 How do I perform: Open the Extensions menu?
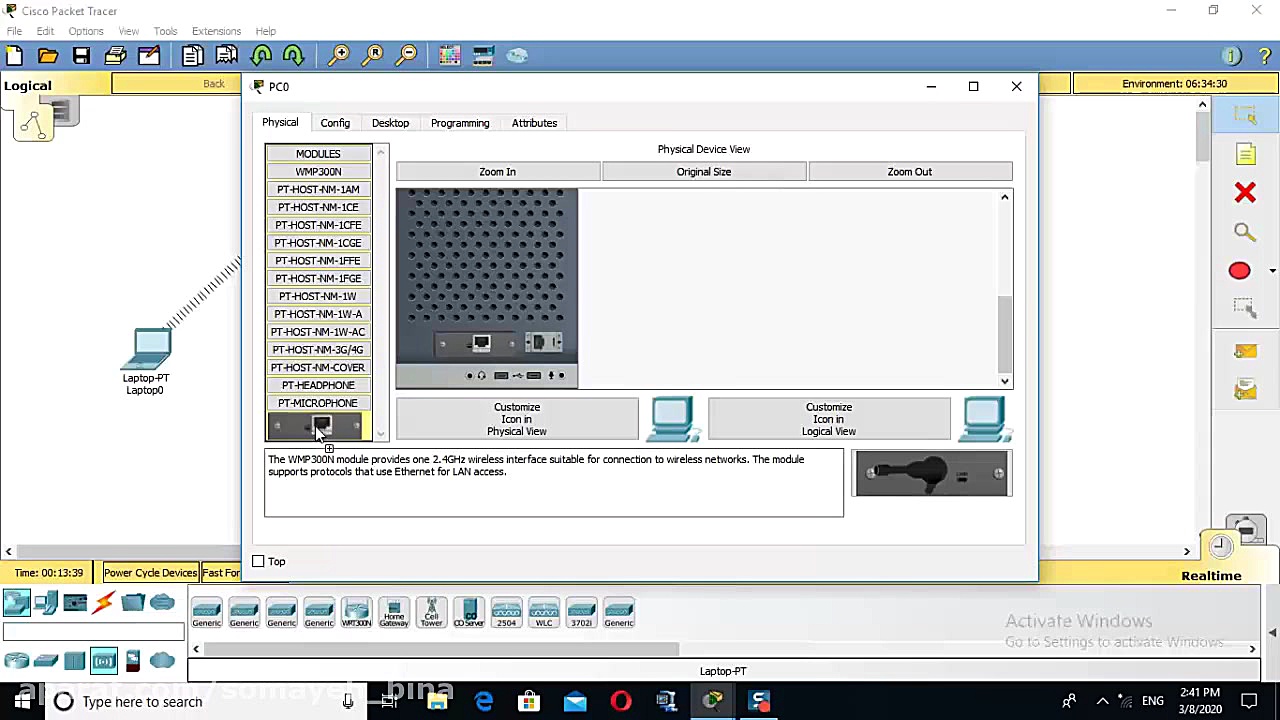click(216, 31)
